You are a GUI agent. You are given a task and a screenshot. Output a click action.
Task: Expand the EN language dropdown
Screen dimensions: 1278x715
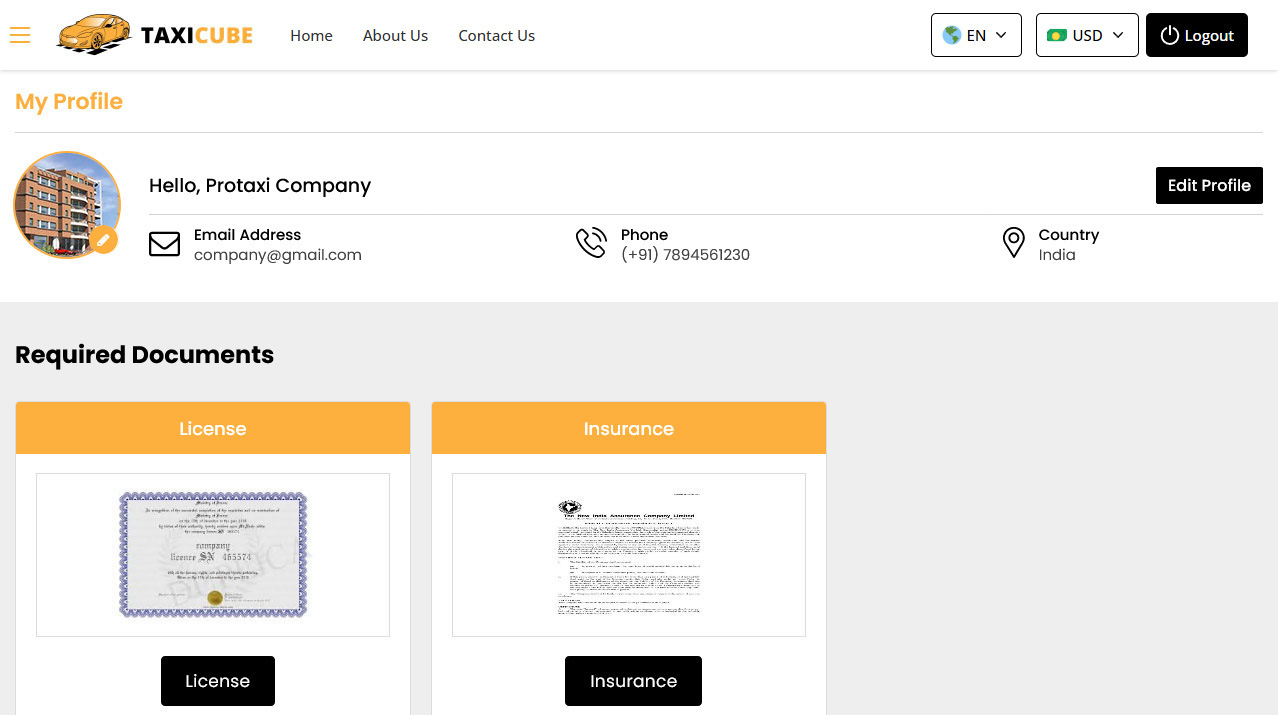pyautogui.click(x=976, y=34)
